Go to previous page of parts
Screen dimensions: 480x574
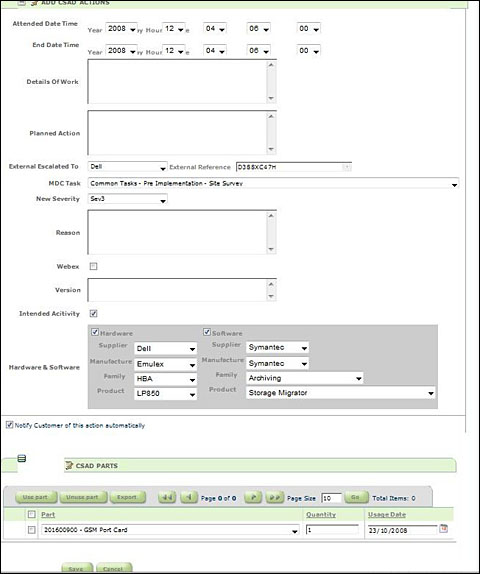[189, 497]
